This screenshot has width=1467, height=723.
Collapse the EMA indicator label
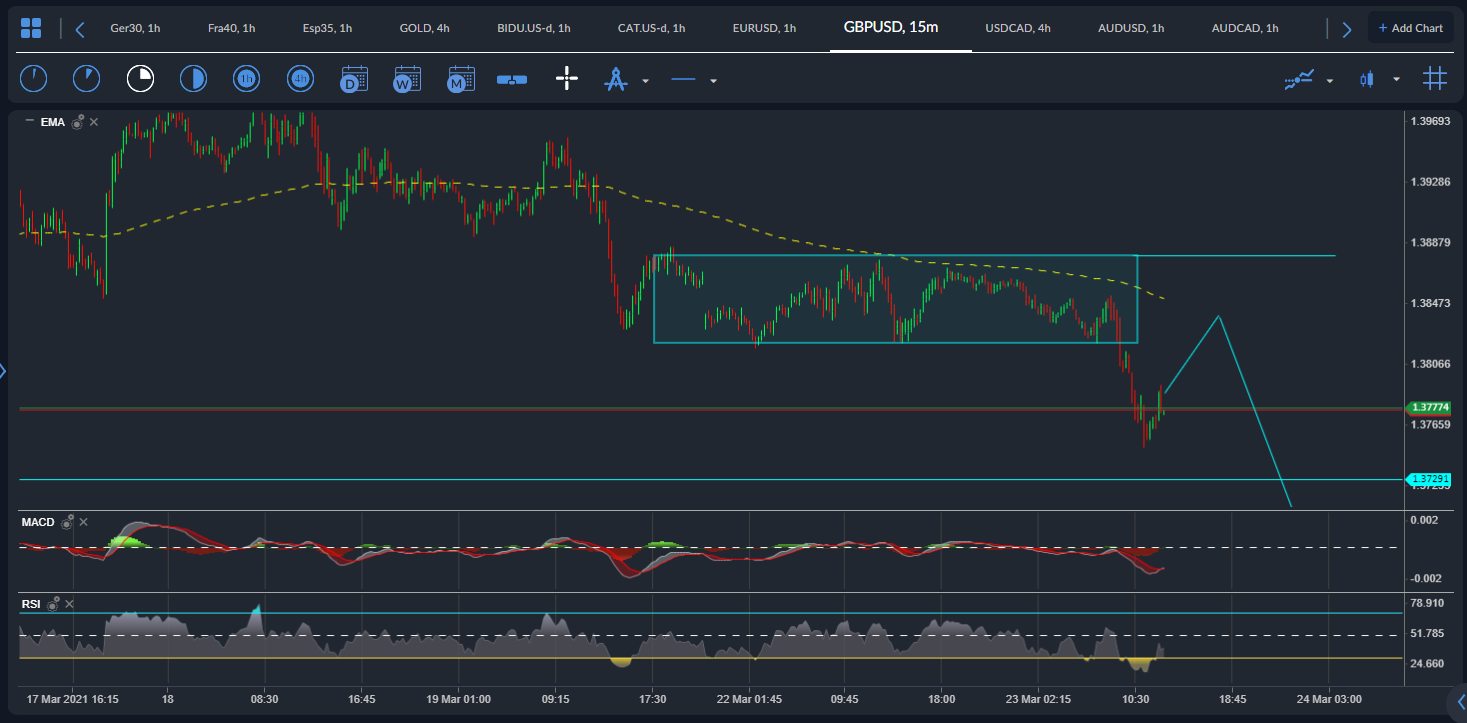point(29,121)
